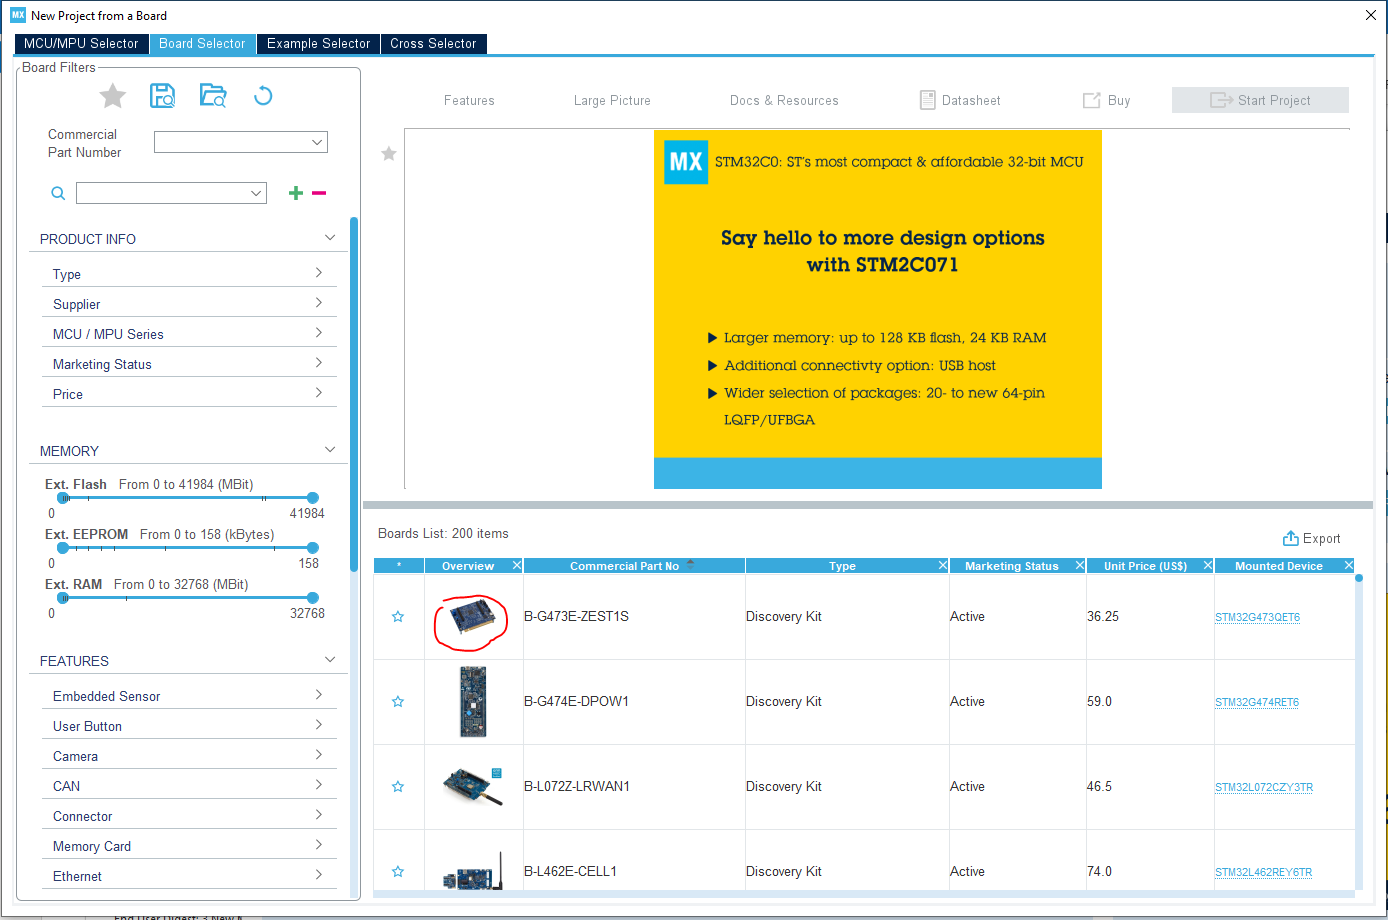The image size is (1388, 920).
Task: Click the Start Project button
Action: [1260, 100]
